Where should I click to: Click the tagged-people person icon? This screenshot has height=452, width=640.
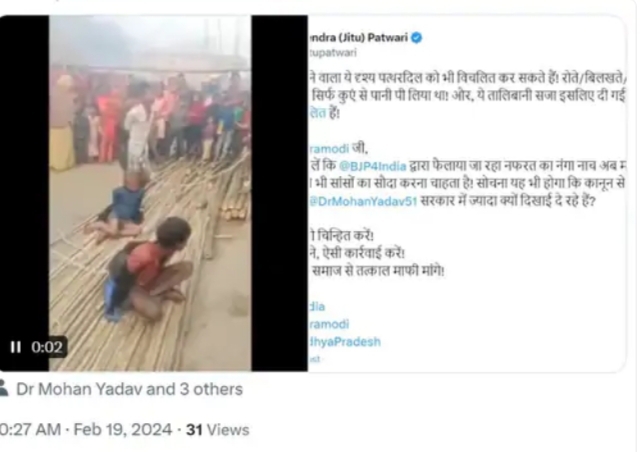[x=4, y=388]
